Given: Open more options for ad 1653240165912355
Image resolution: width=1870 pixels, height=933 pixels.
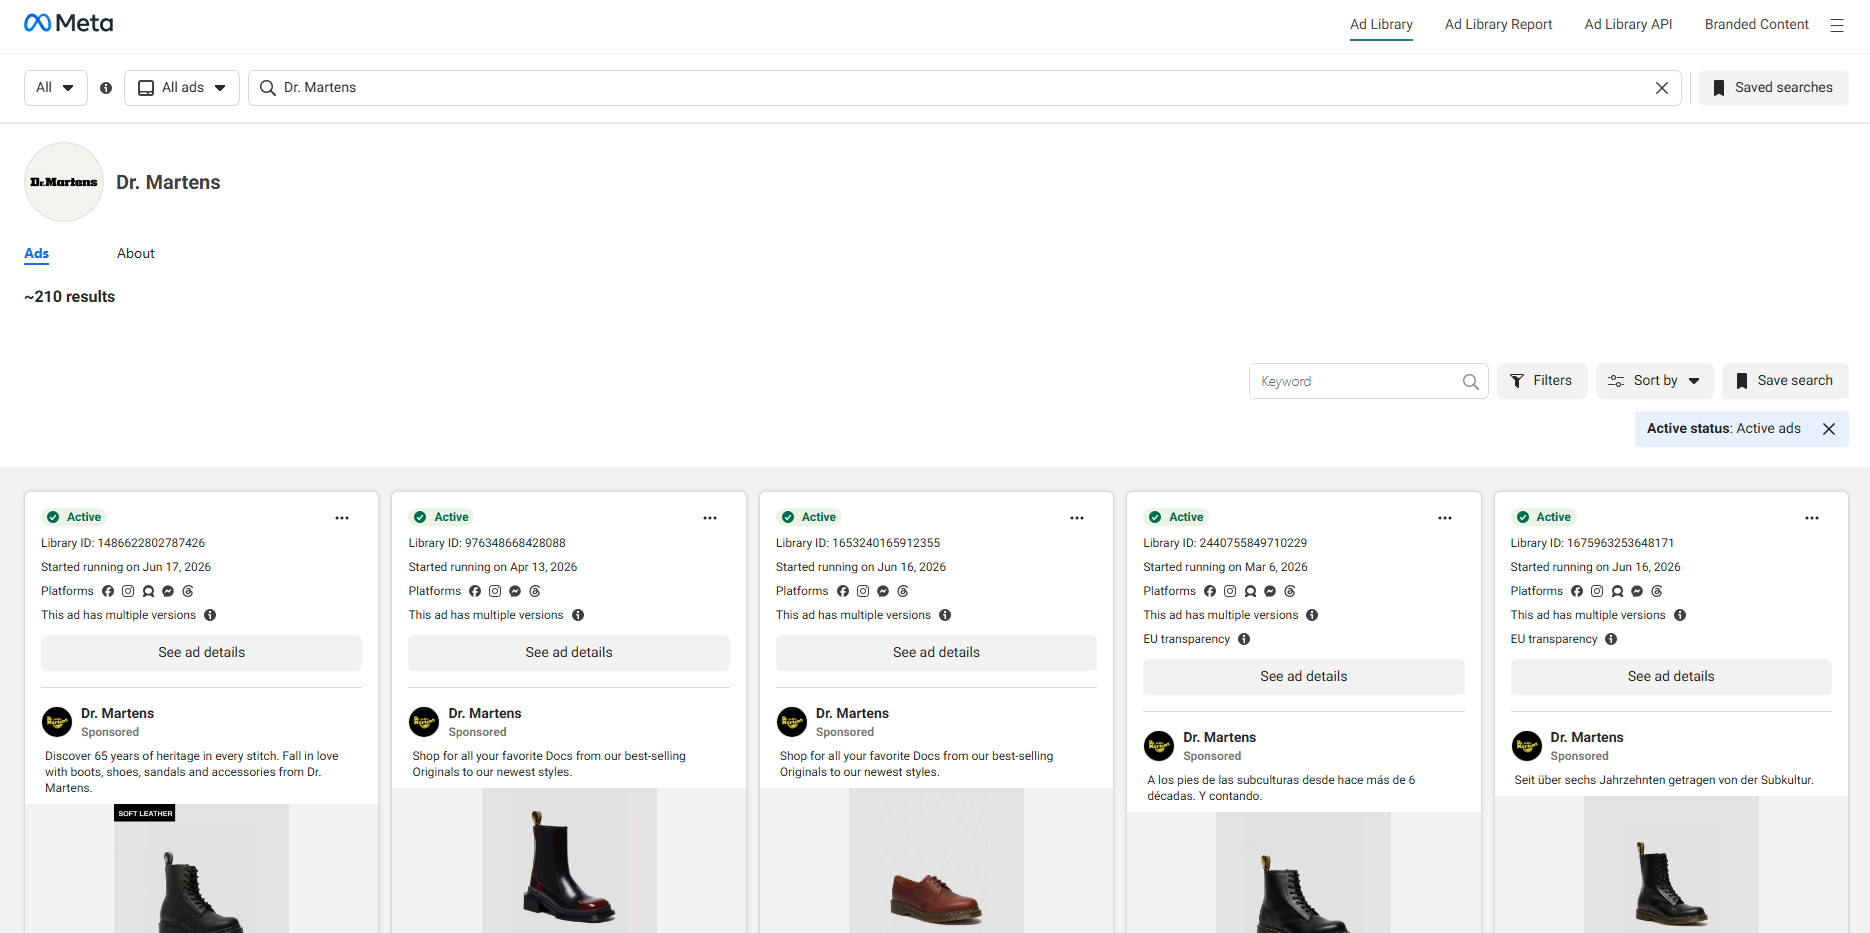Looking at the screenshot, I should [1077, 518].
